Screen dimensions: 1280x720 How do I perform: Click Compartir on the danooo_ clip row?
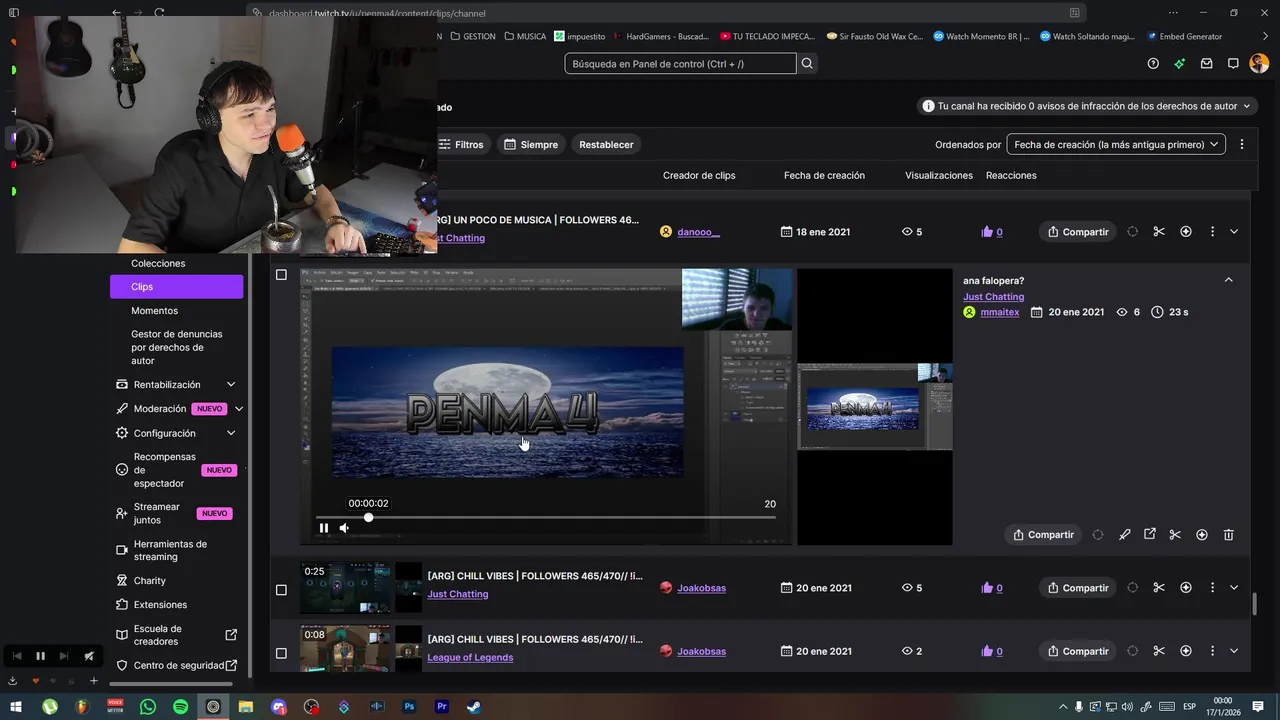pyautogui.click(x=1077, y=232)
